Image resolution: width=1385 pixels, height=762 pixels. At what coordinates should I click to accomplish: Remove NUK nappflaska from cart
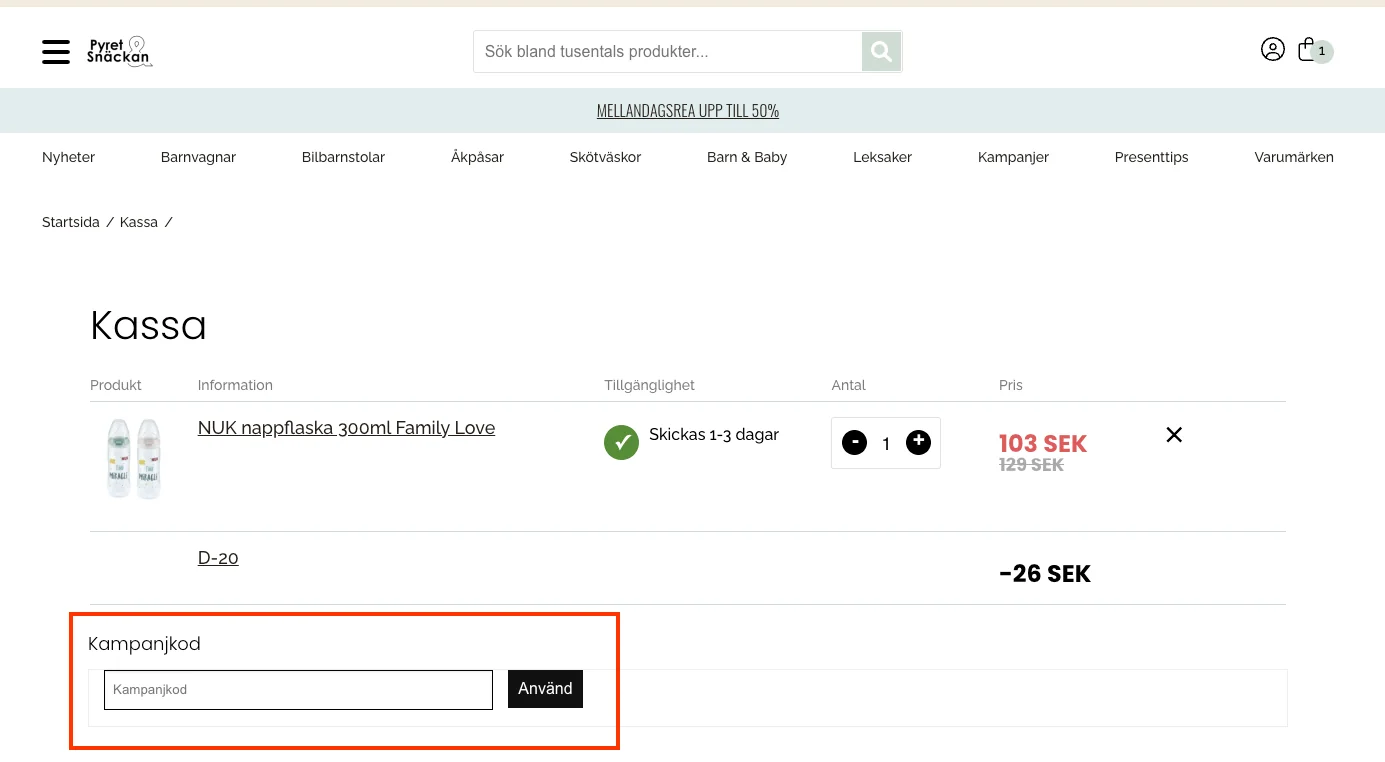(1174, 435)
